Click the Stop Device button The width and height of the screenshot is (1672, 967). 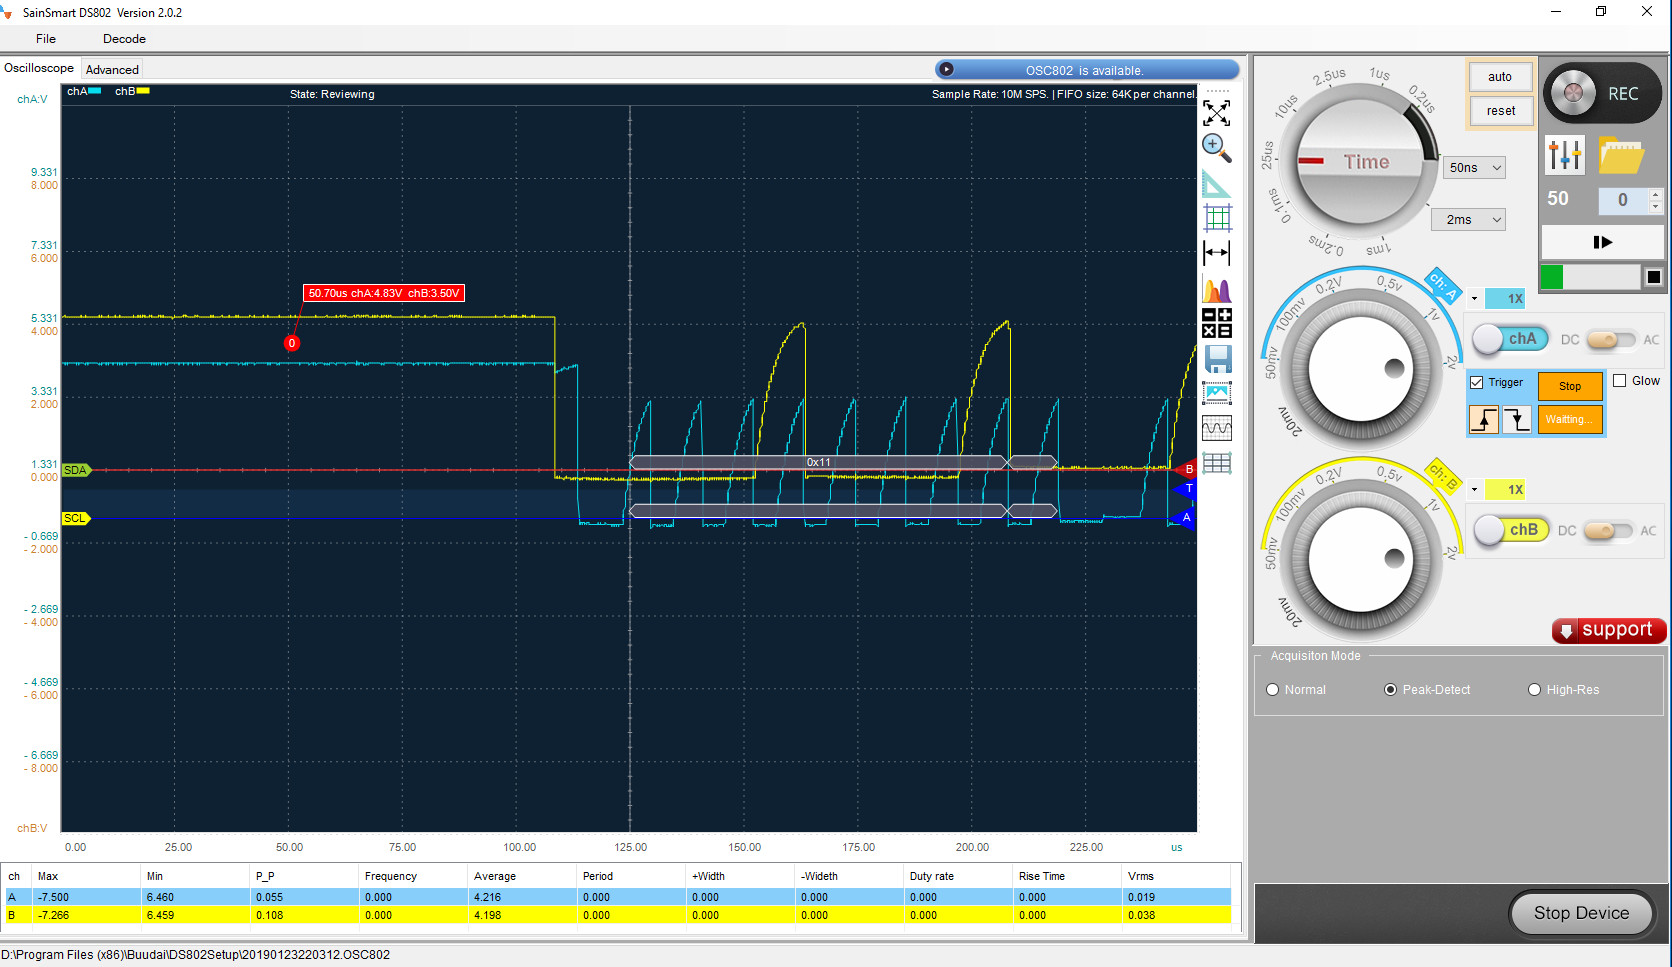click(x=1581, y=913)
